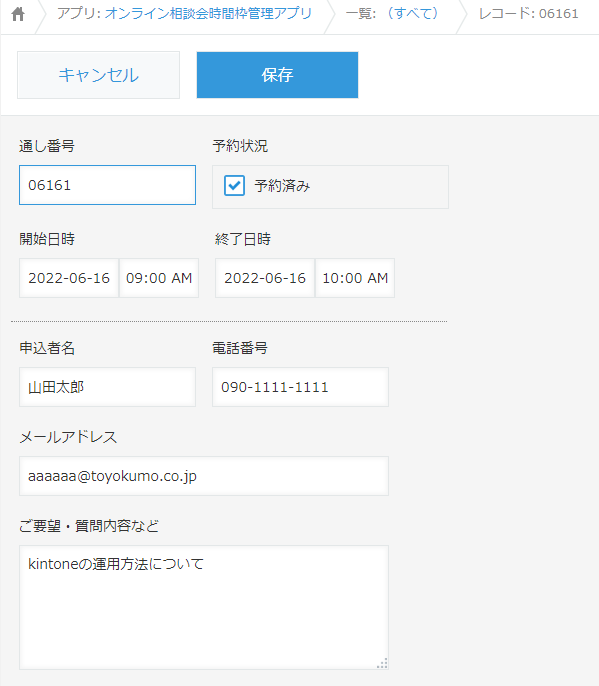The image size is (599, 686).
Task: Click the blue 保存 button
Action: pos(277,75)
